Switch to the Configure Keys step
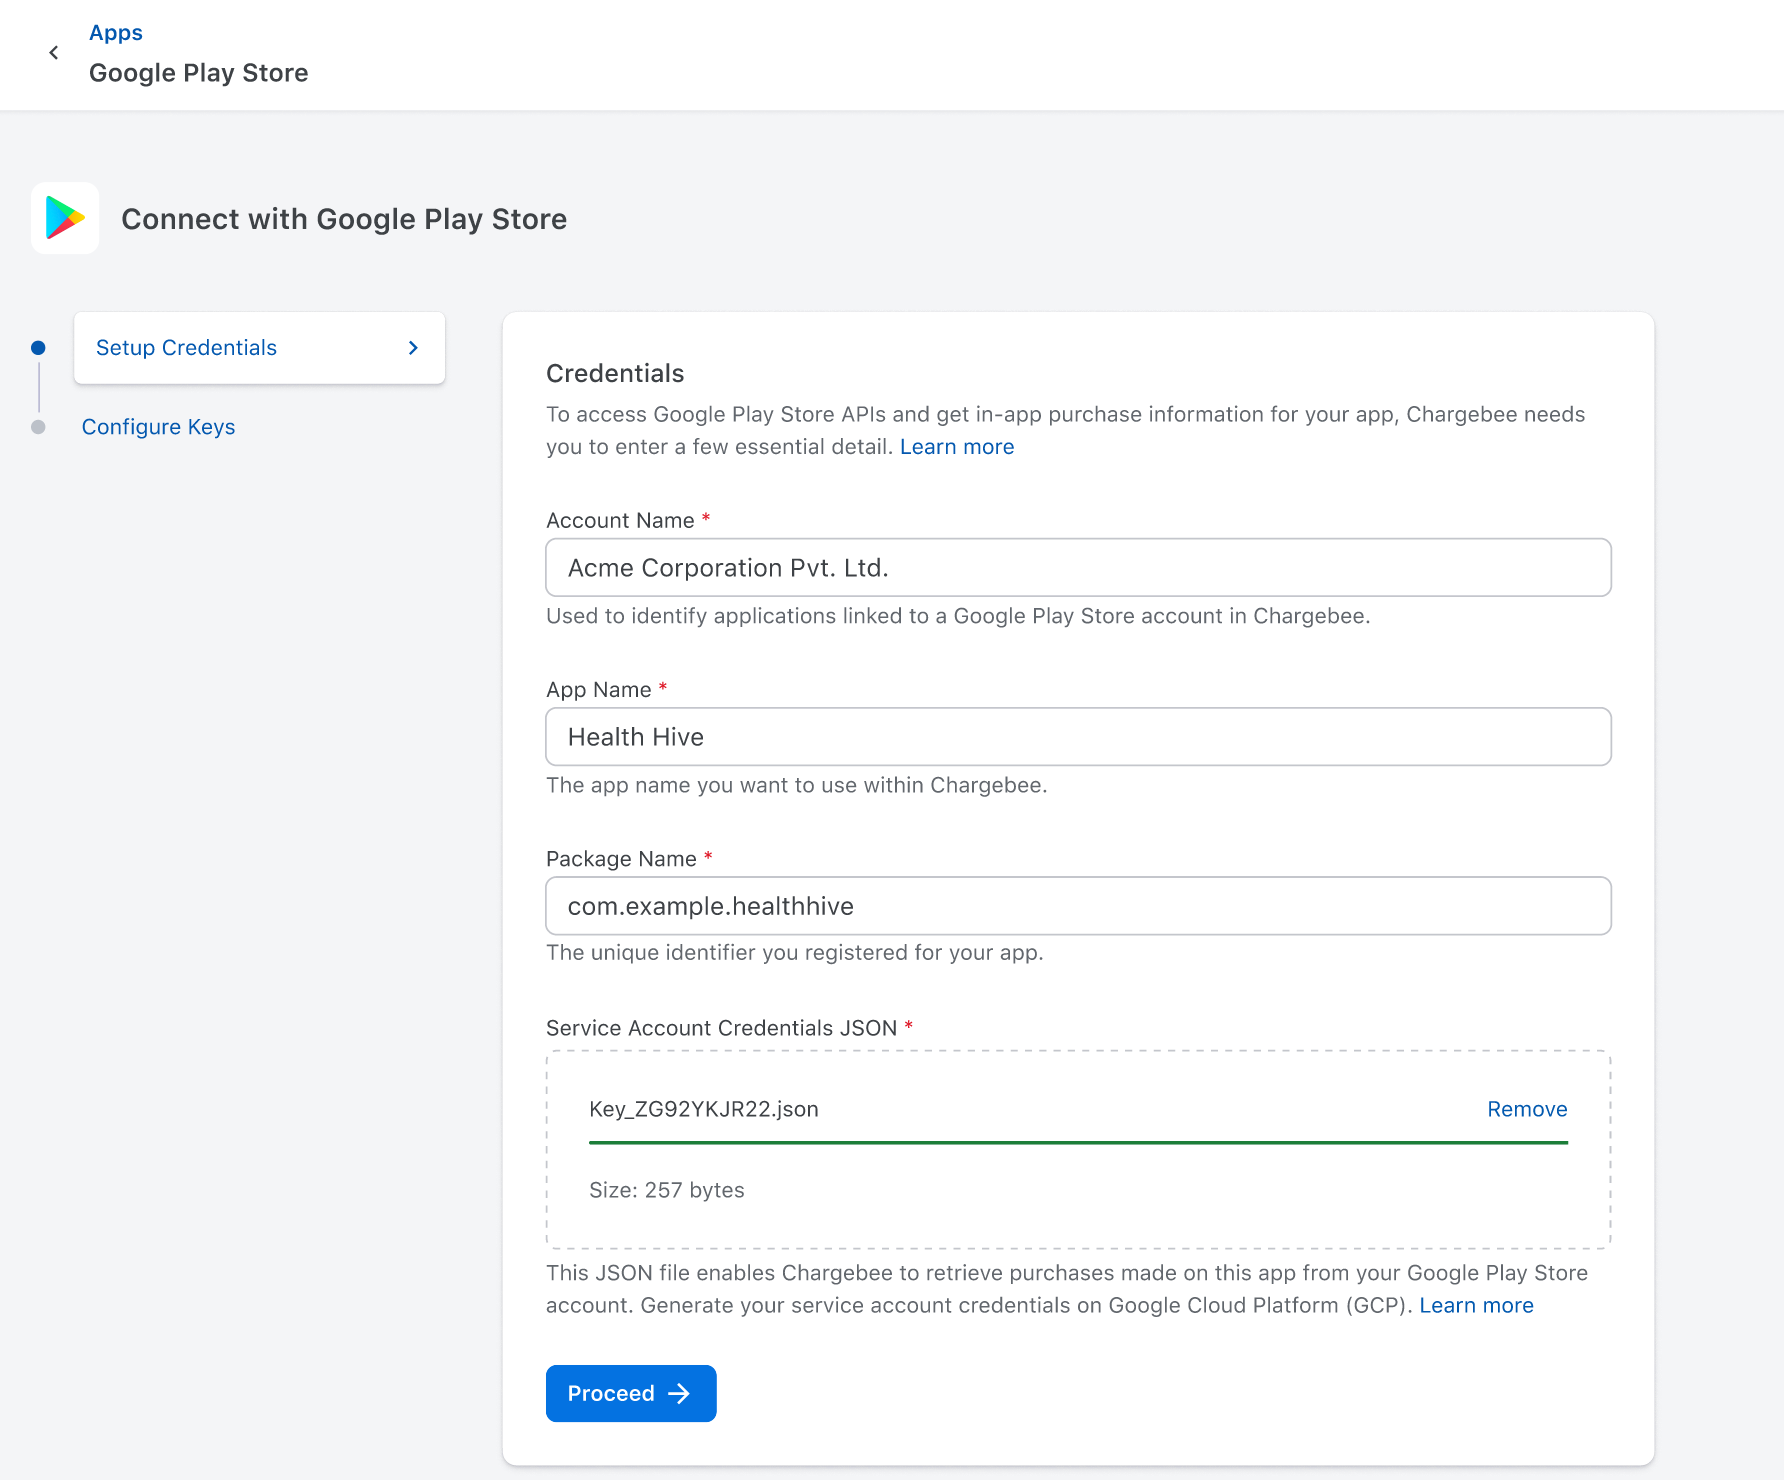The image size is (1784, 1480). 158,427
